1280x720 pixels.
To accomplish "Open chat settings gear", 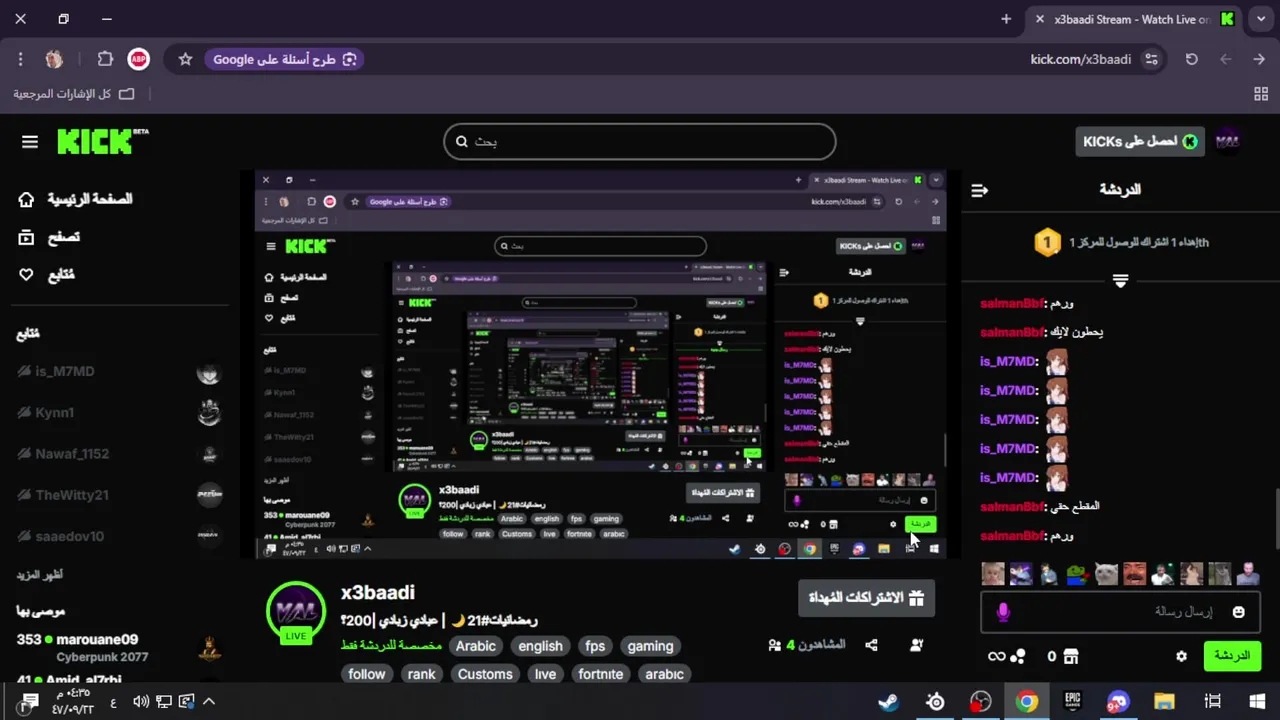I will [1181, 656].
